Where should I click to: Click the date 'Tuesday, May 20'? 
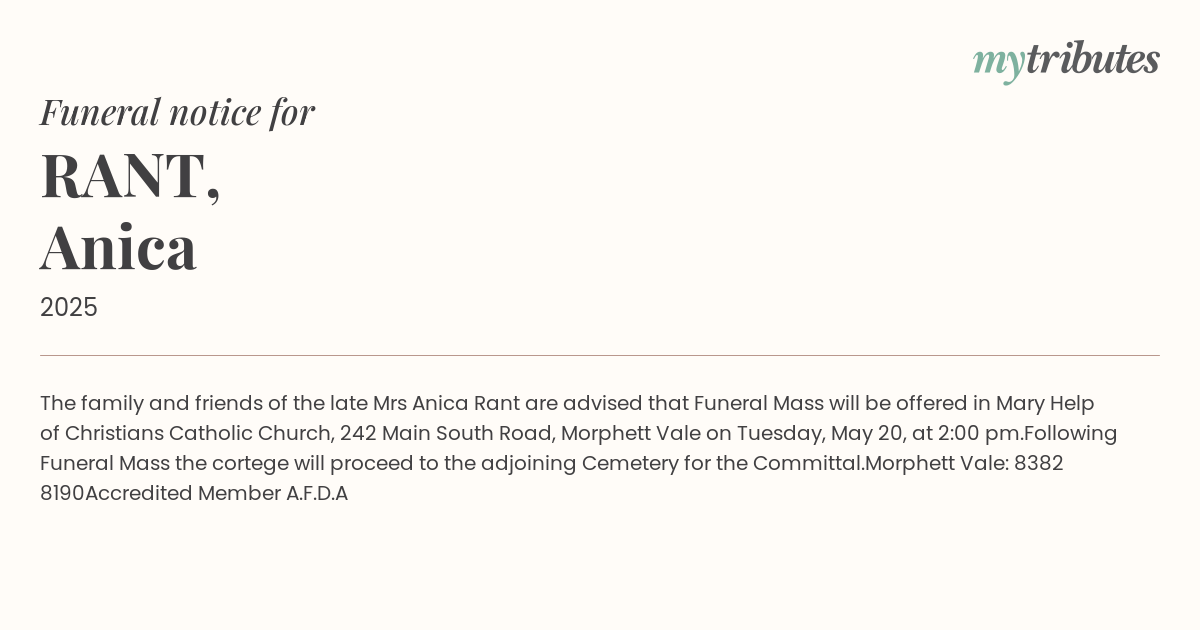pyautogui.click(x=817, y=433)
